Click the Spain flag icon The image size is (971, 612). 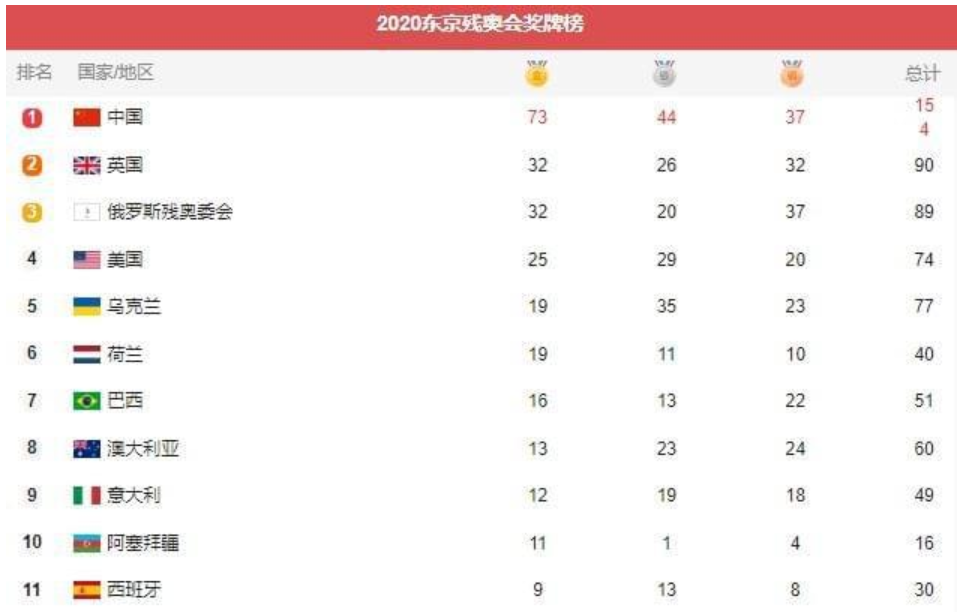[87, 590]
